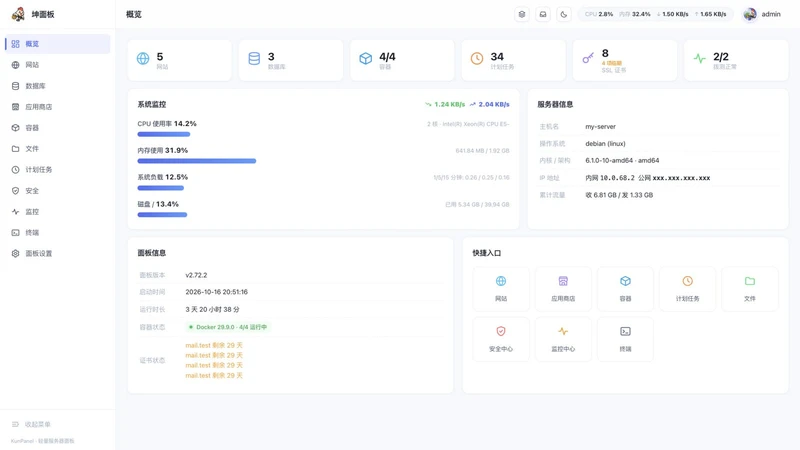Open the 安全中心 quick entry tile
The width and height of the screenshot is (800, 450).
[x=501, y=339]
